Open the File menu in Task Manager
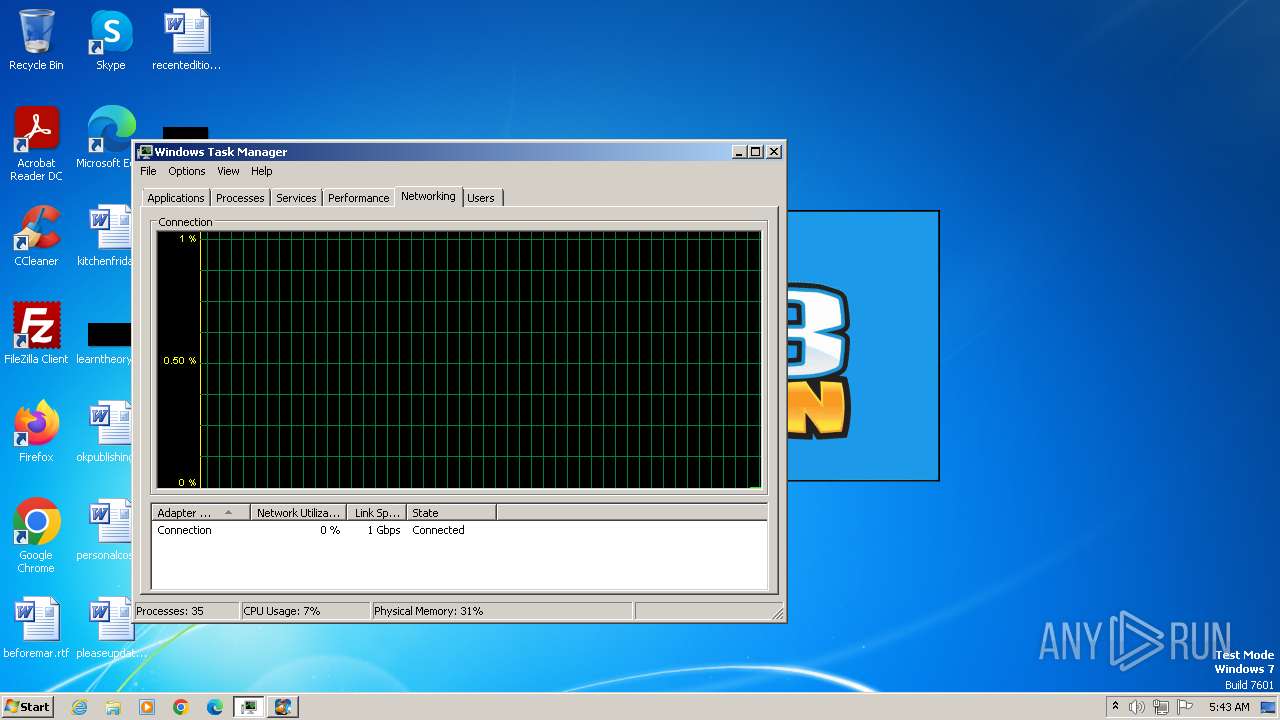This screenshot has width=1280, height=720. pyautogui.click(x=148, y=171)
